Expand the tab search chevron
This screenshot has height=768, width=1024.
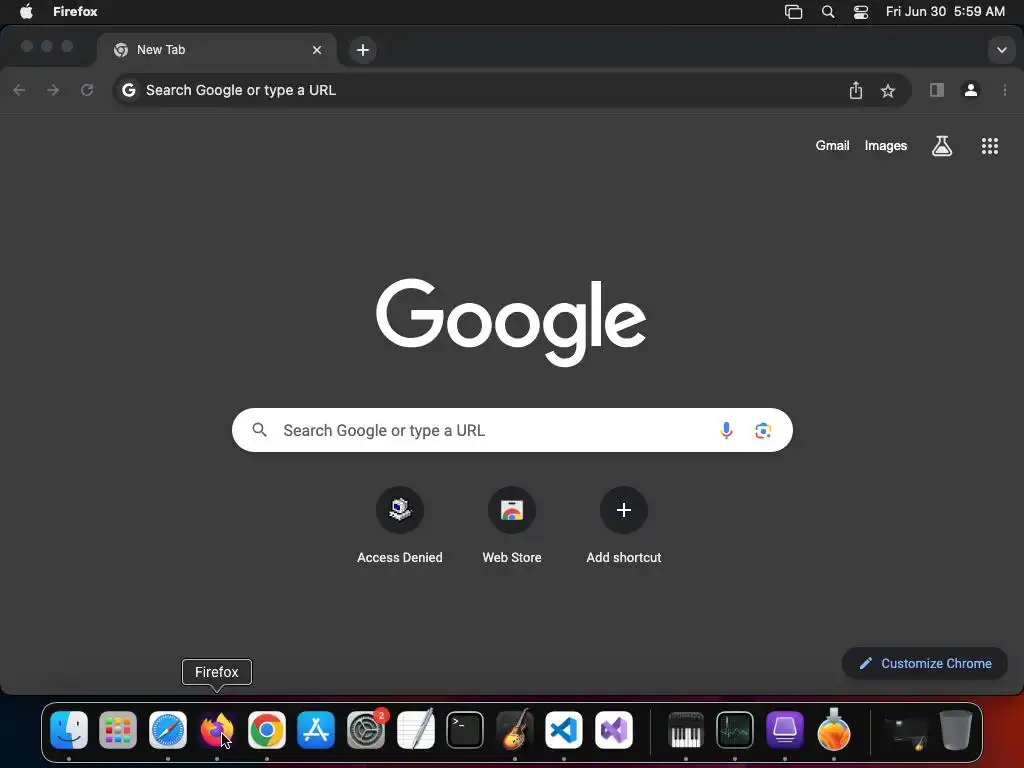point(1001,50)
